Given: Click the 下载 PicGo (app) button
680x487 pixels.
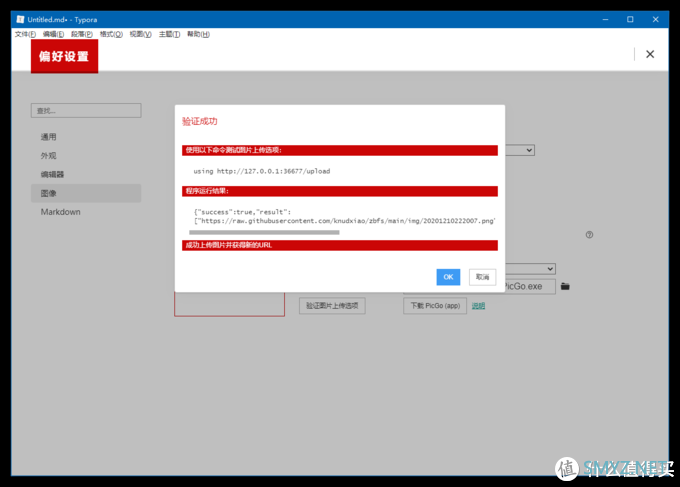Looking at the screenshot, I should click(x=434, y=305).
